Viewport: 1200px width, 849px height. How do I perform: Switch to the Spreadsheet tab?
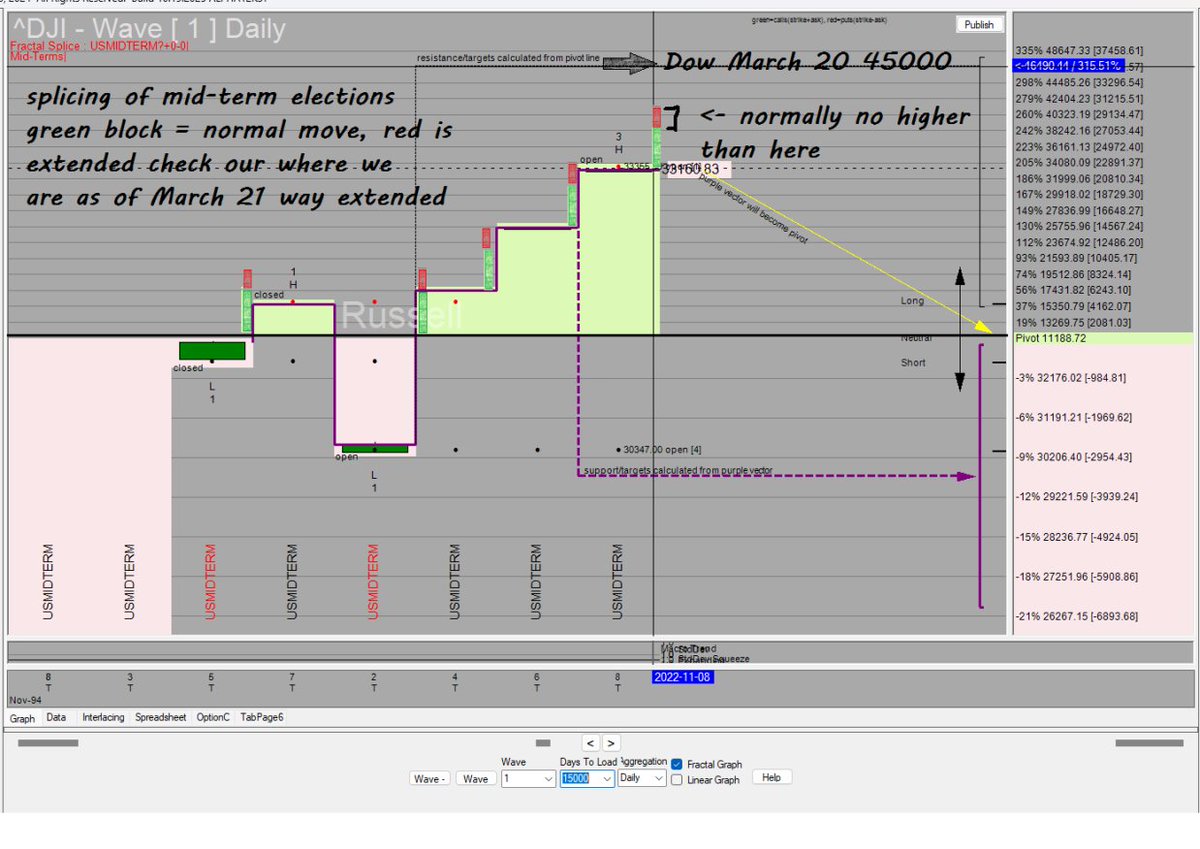160,717
